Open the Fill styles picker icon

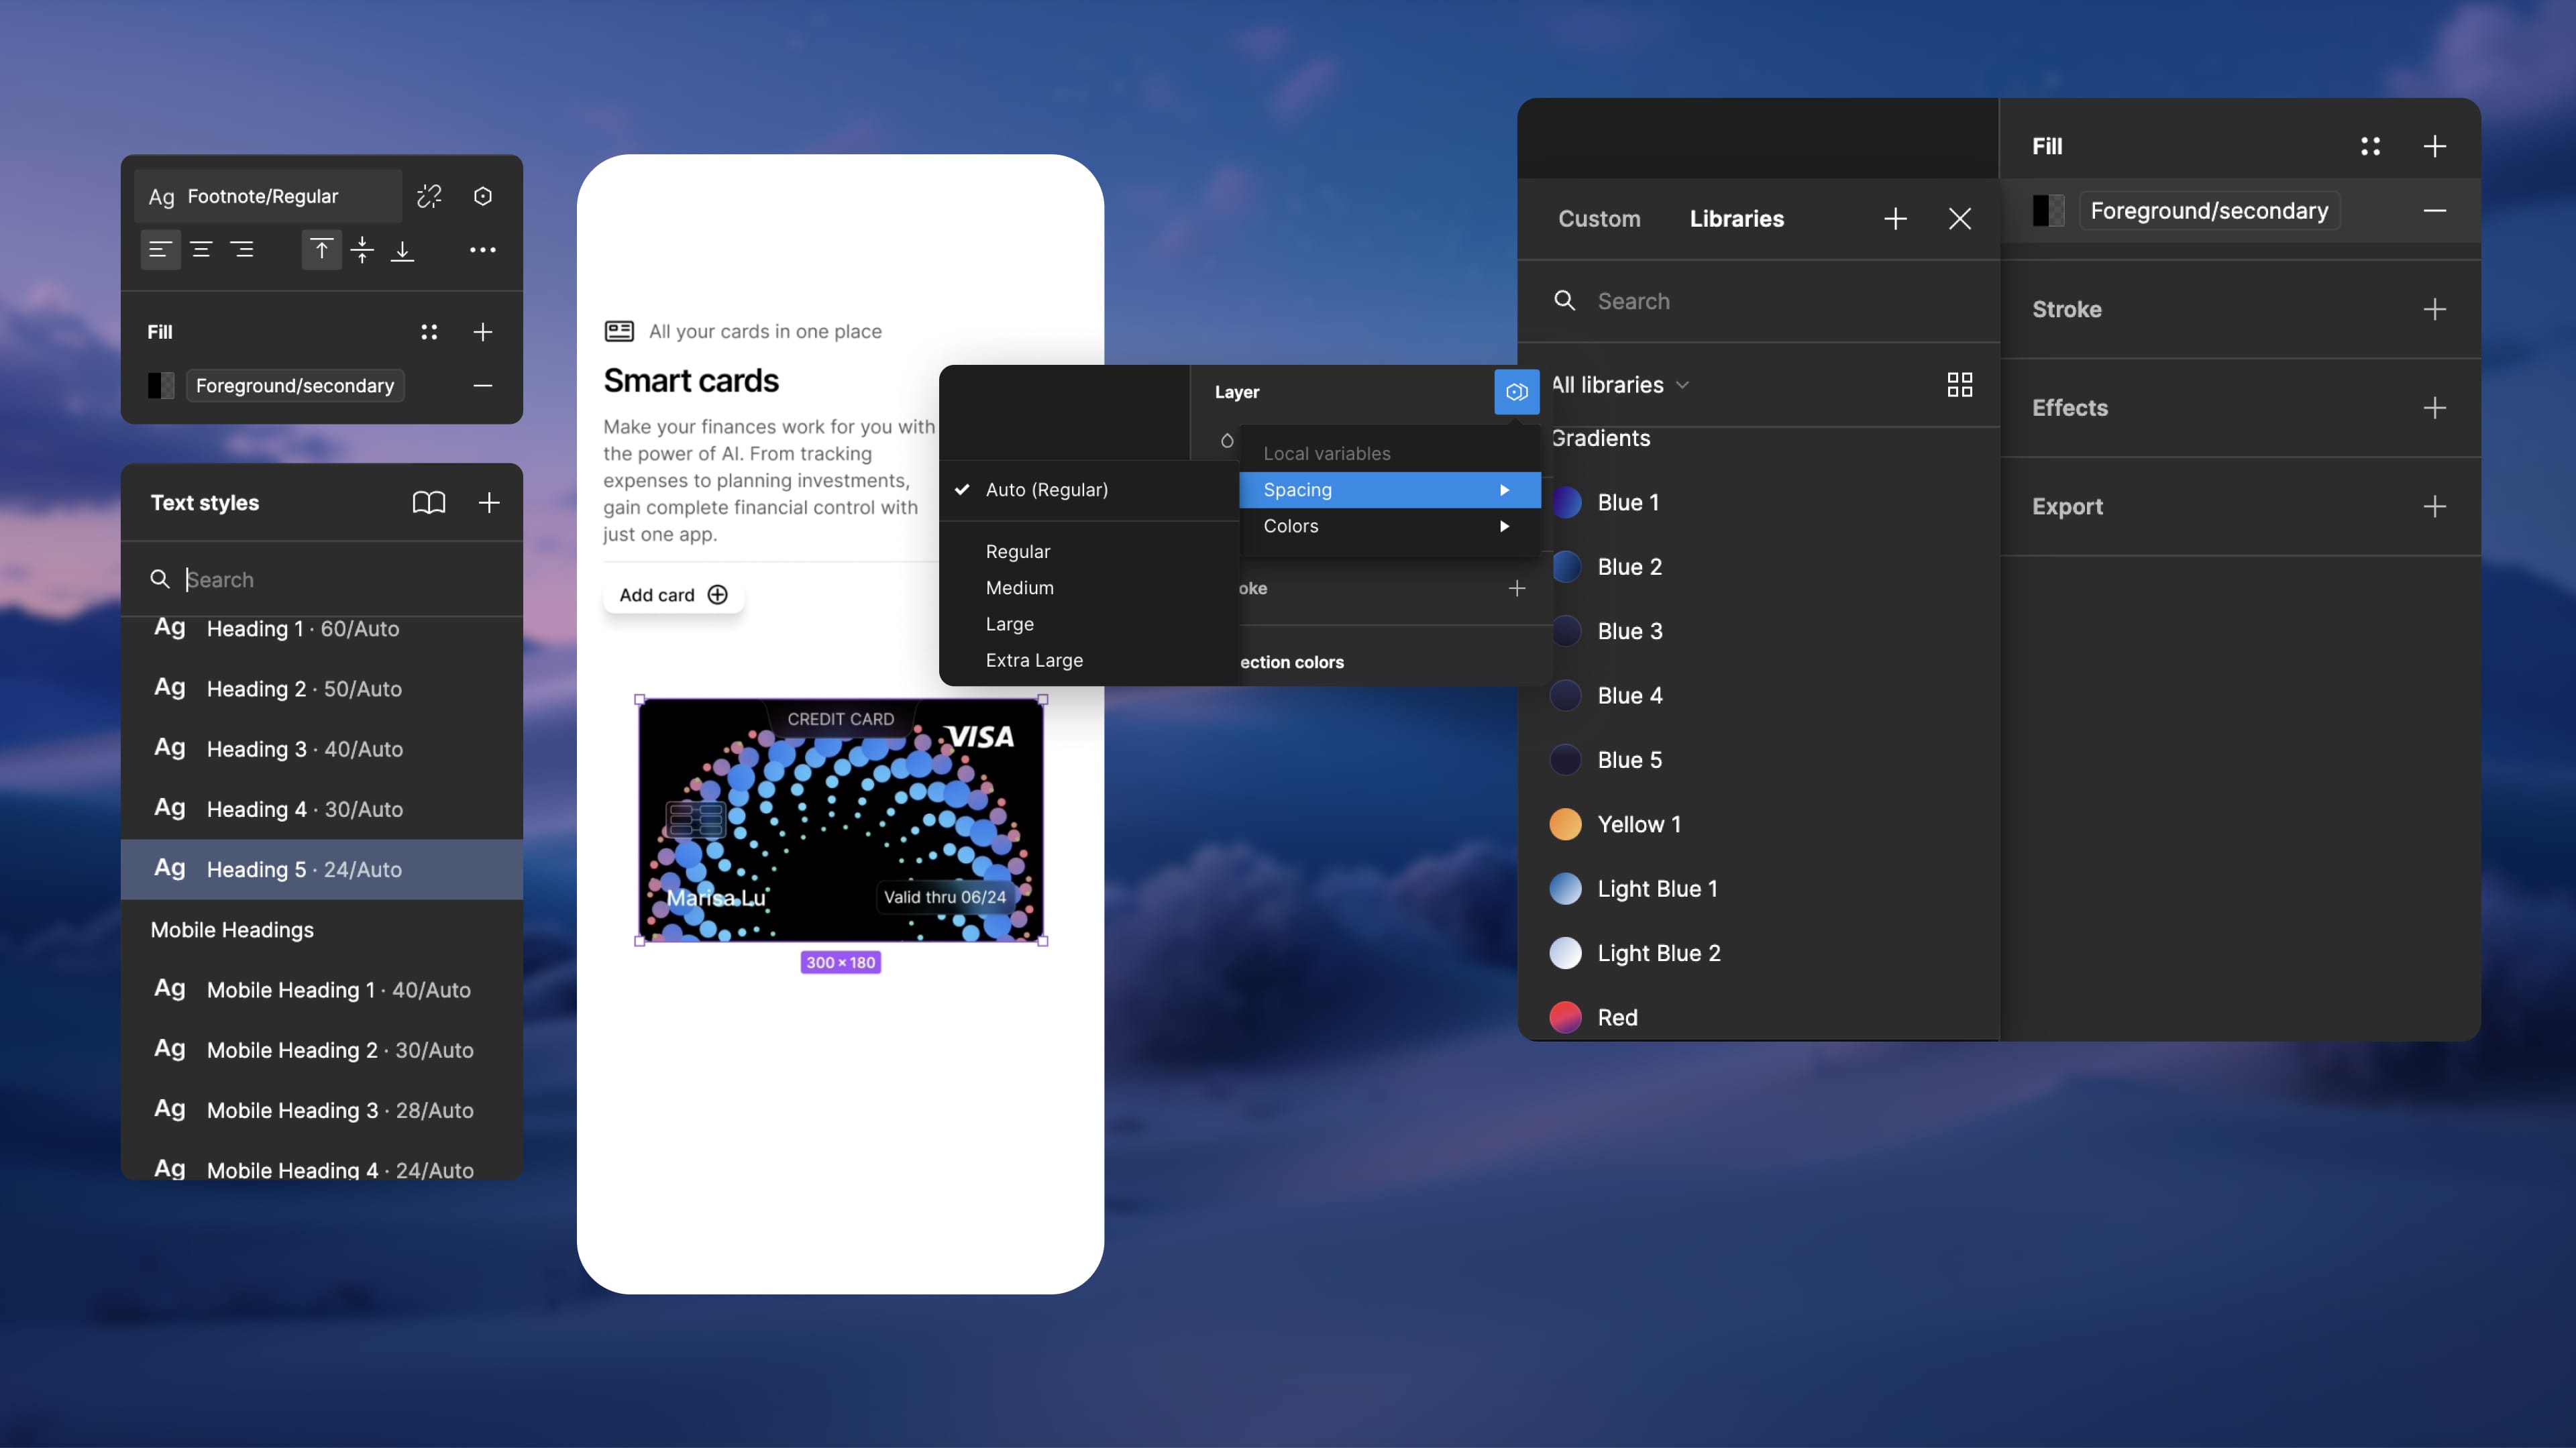click(x=429, y=331)
